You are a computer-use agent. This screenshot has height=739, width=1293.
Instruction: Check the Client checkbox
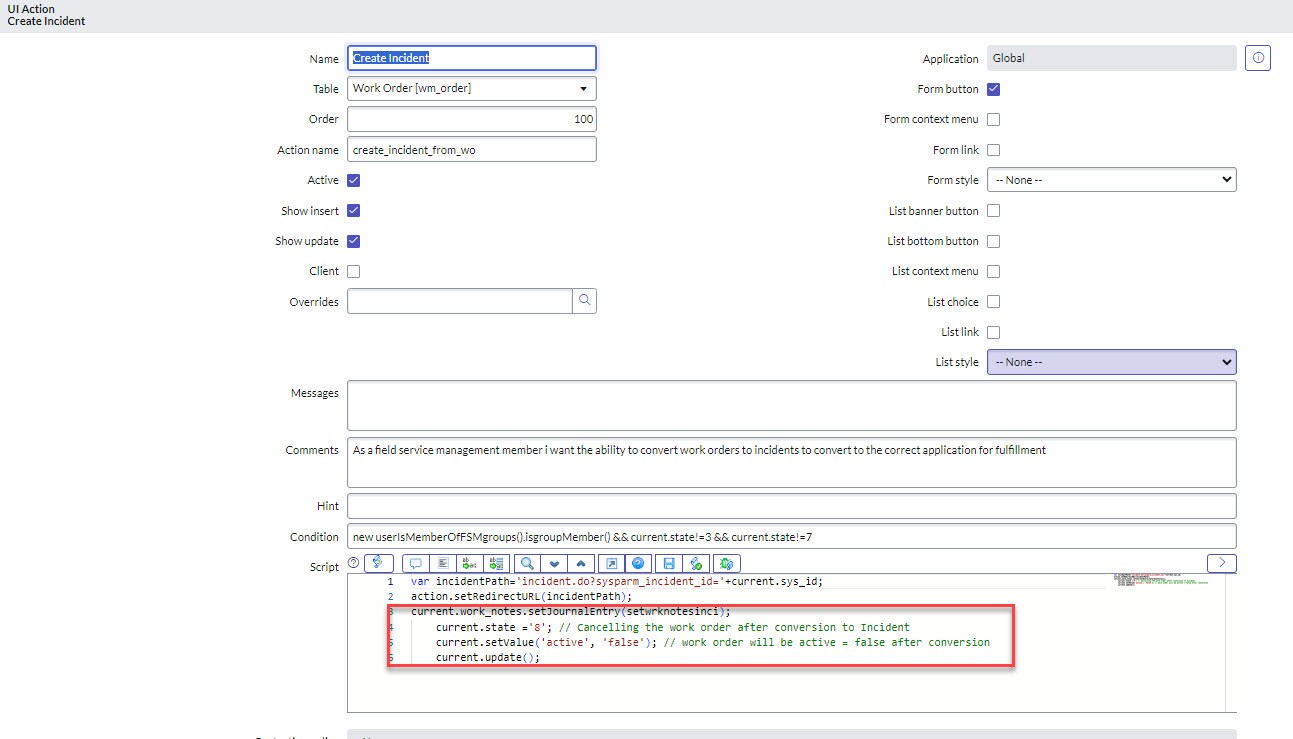[354, 271]
